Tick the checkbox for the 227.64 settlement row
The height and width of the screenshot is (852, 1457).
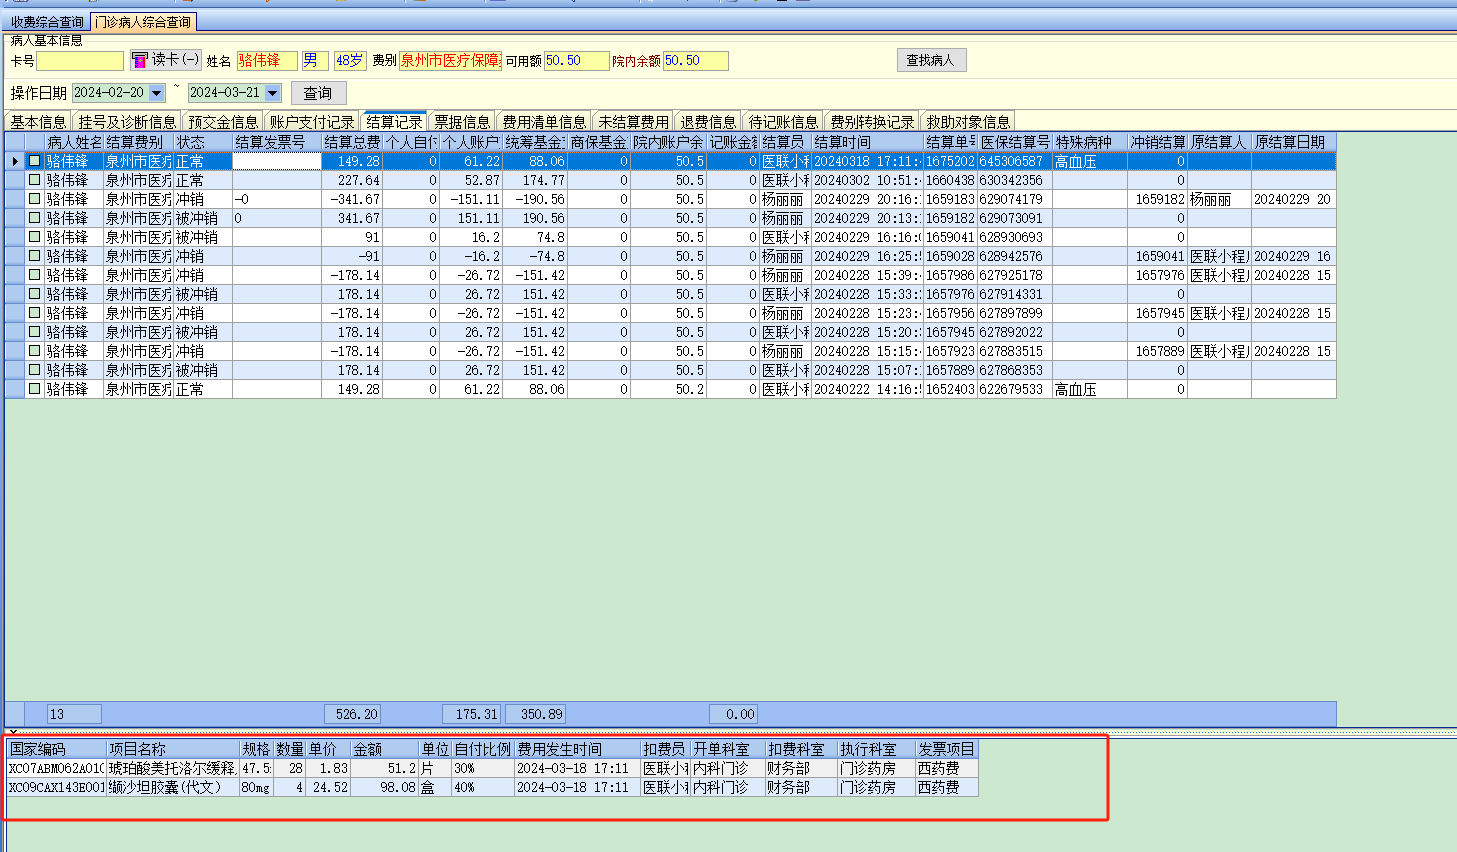[34, 180]
